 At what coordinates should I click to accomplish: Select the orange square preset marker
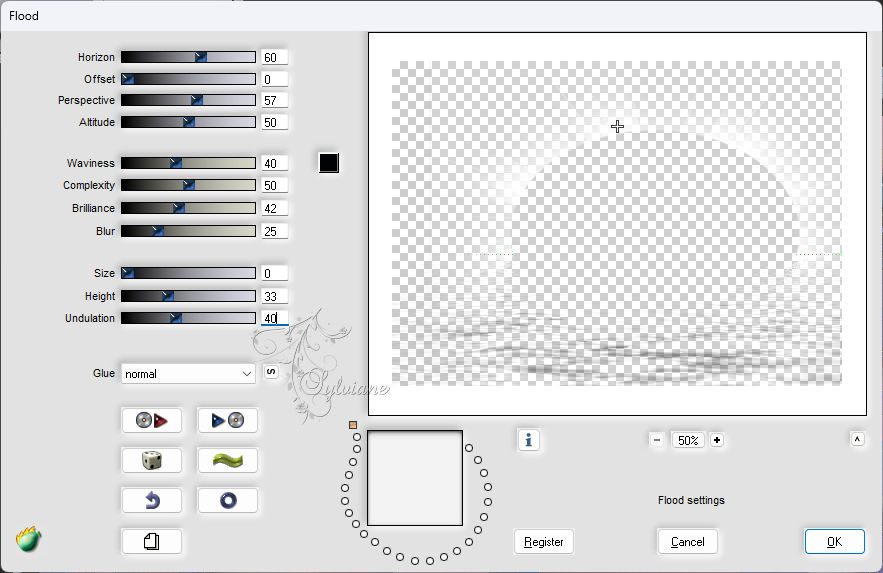point(353,425)
